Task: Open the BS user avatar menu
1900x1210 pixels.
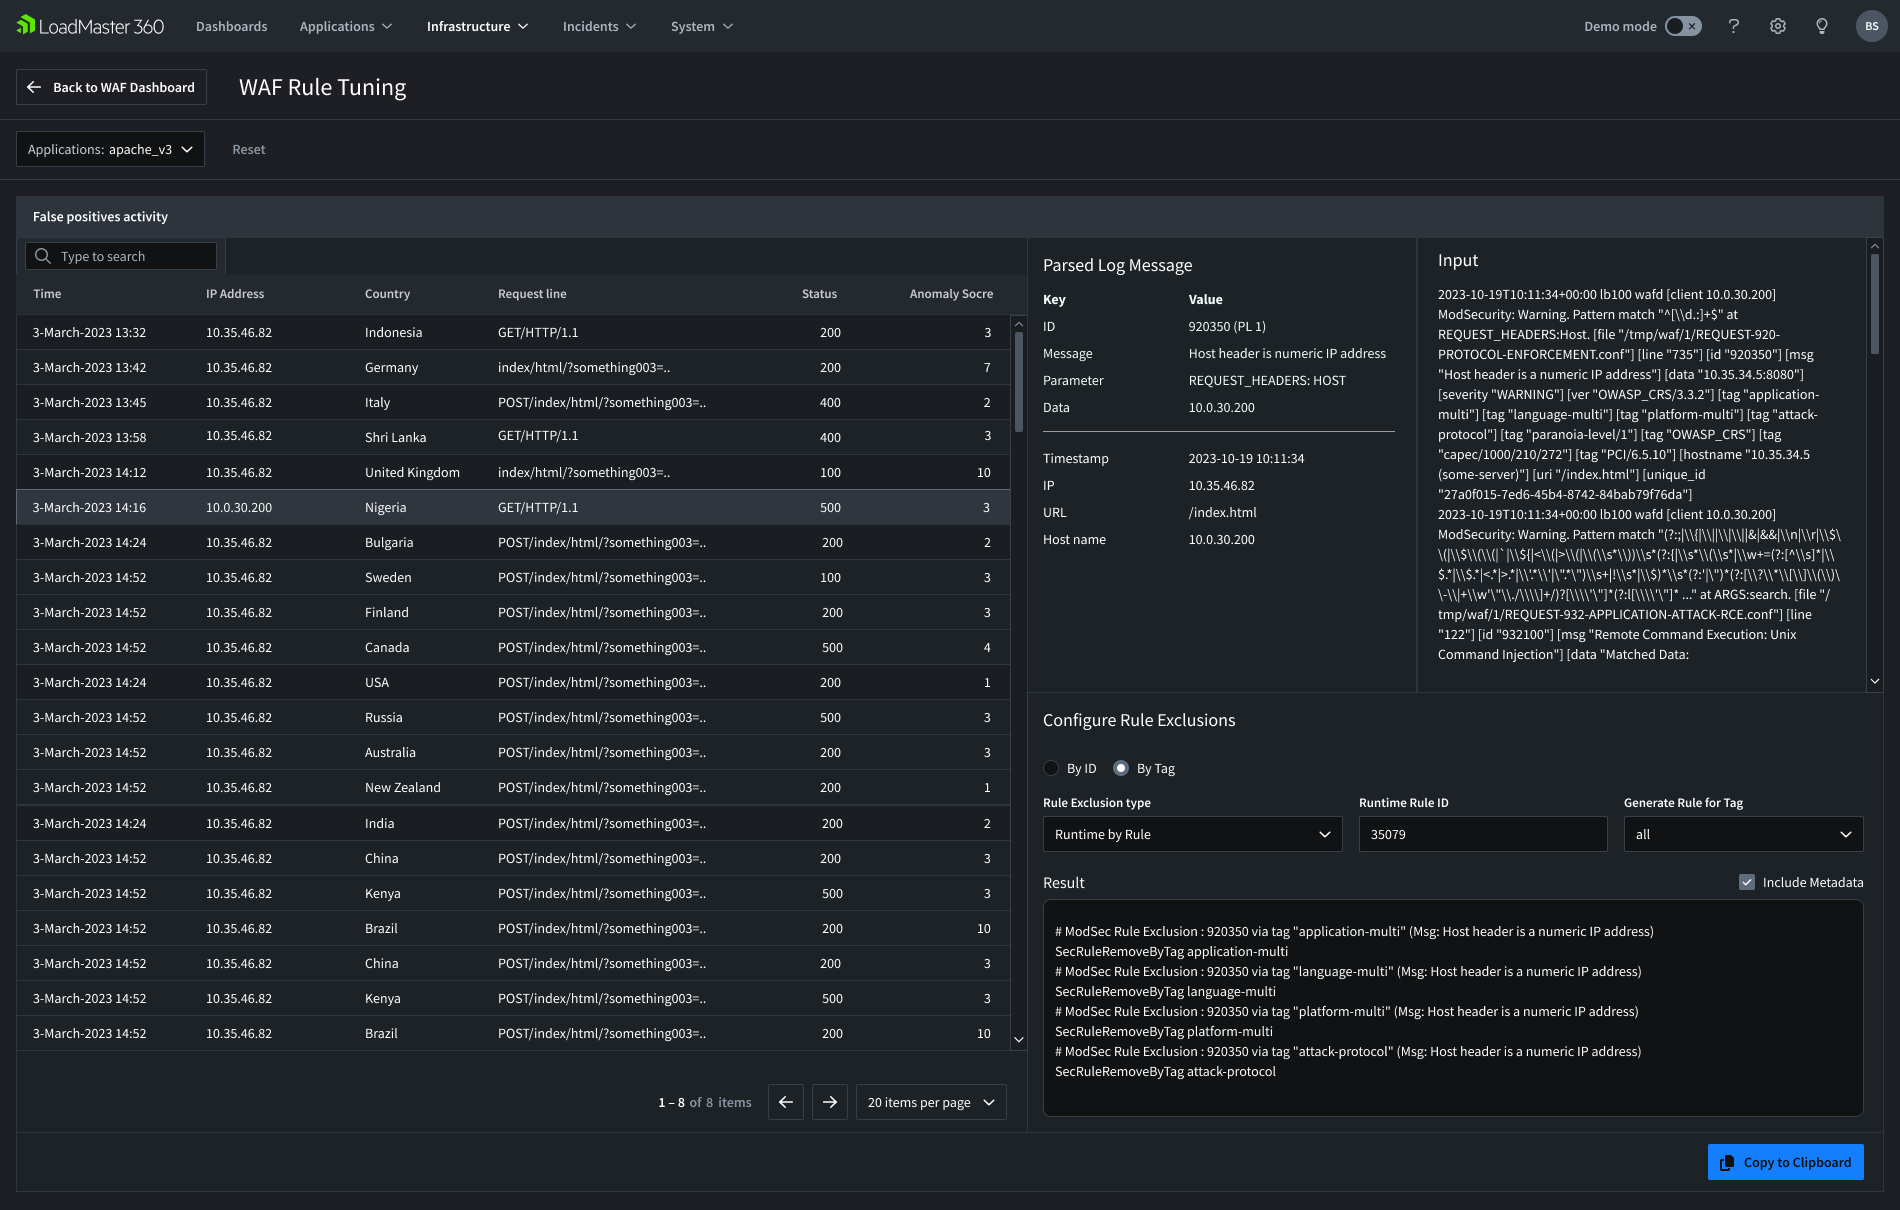Action: pyautogui.click(x=1871, y=26)
